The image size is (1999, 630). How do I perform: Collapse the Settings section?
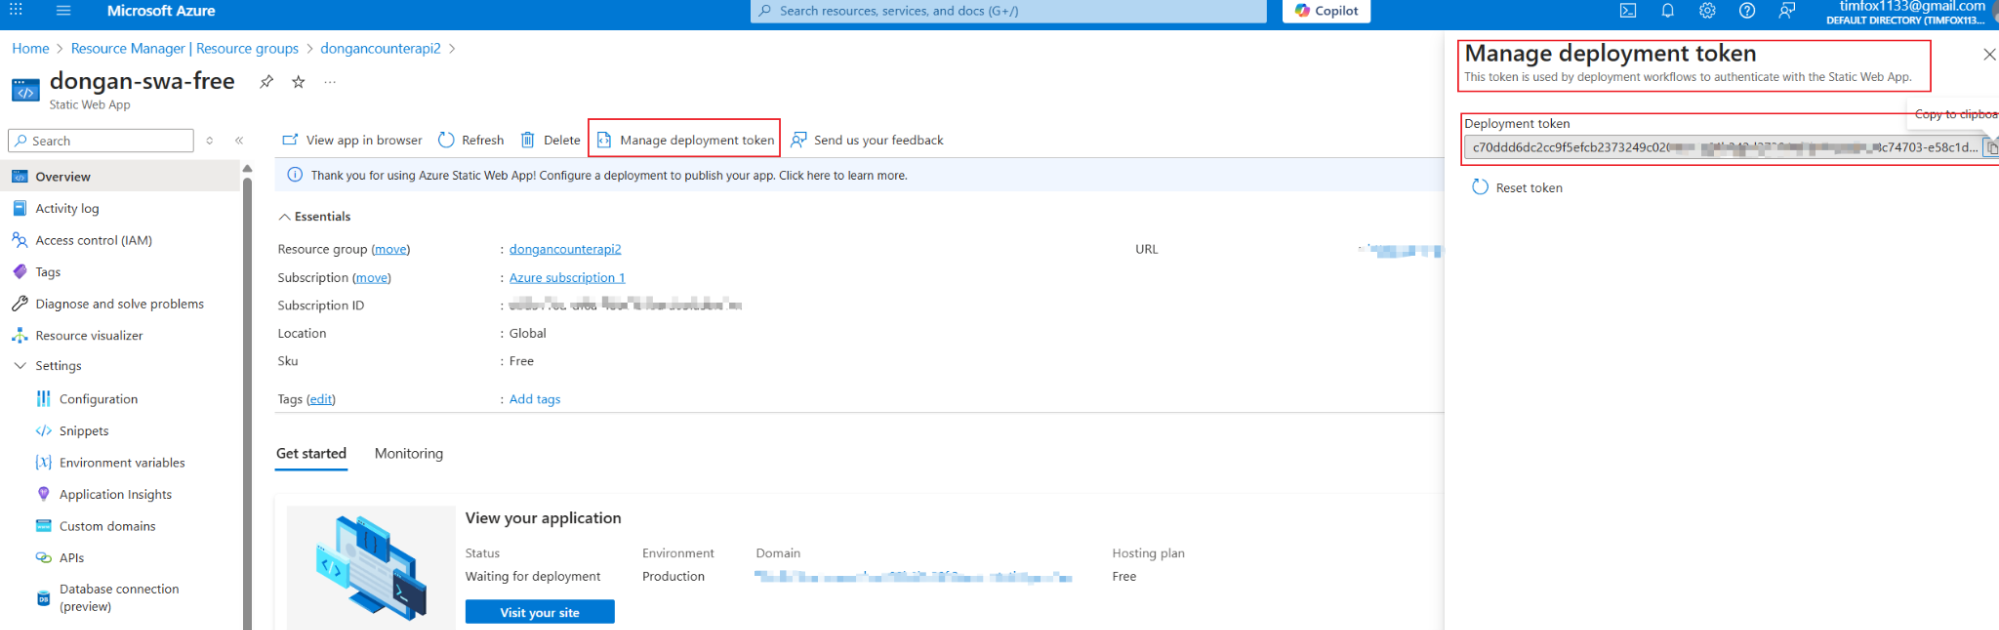click(20, 366)
